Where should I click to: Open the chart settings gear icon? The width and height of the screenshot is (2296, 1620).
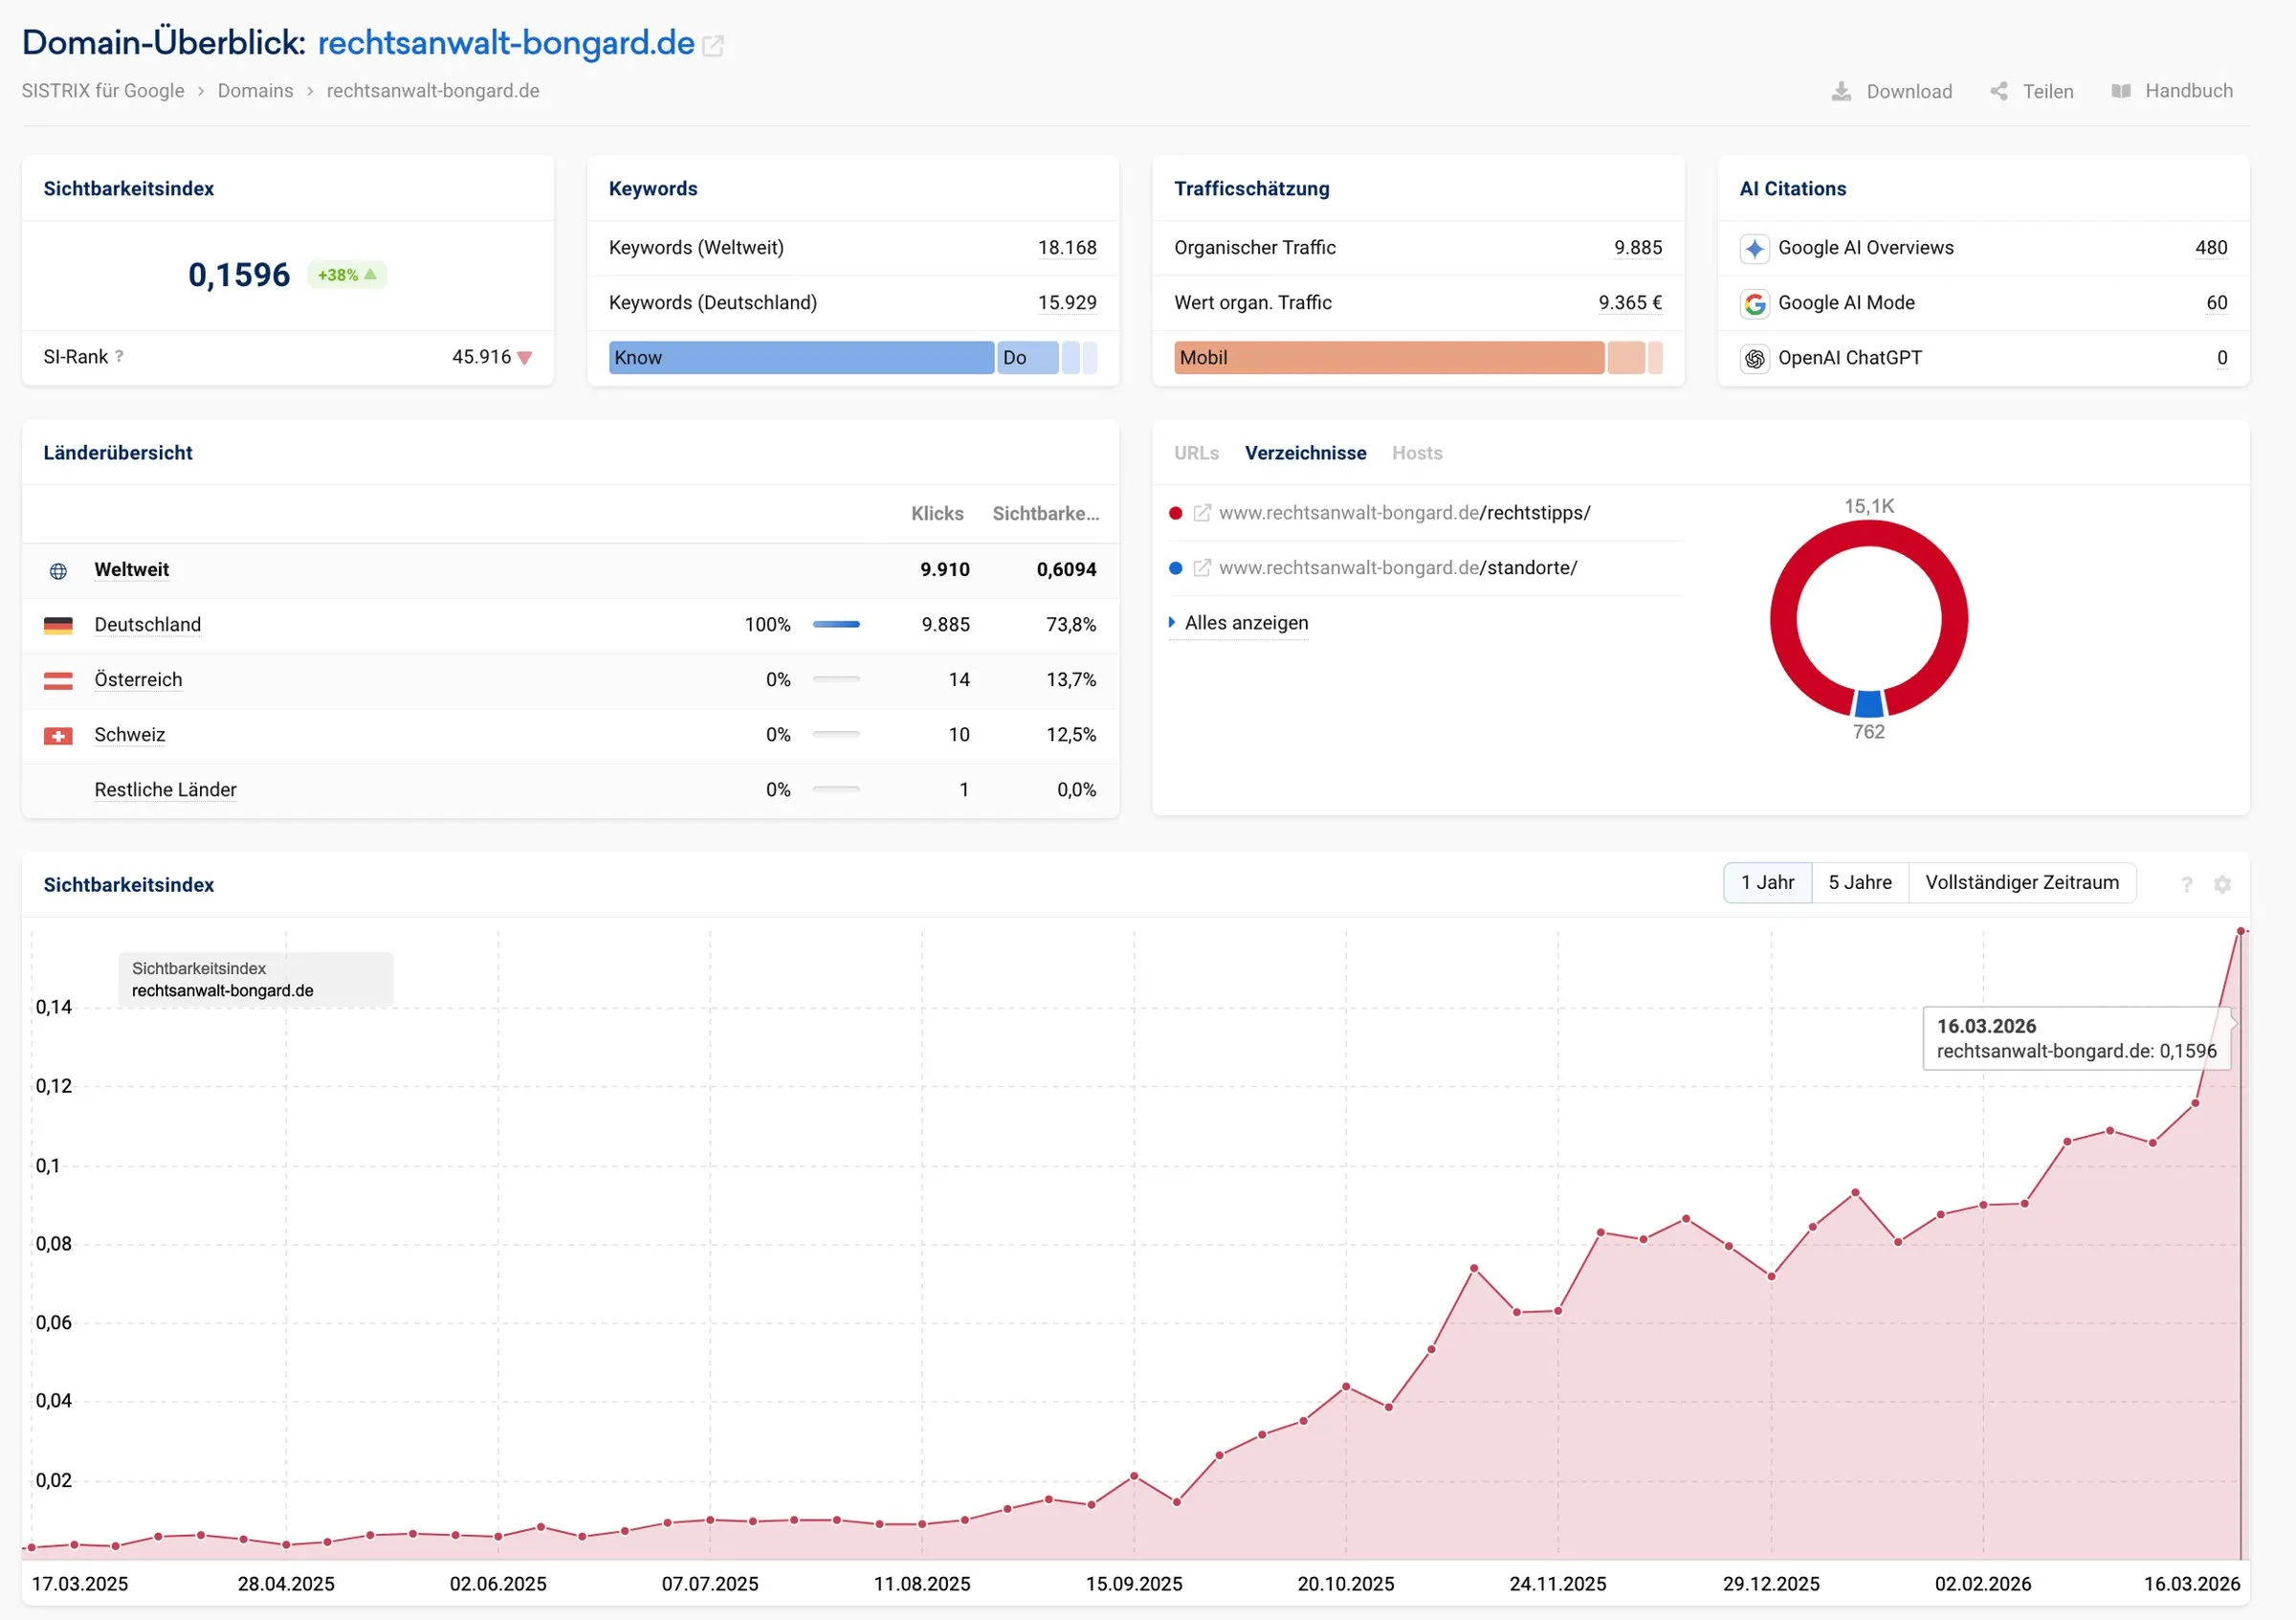tap(2222, 884)
